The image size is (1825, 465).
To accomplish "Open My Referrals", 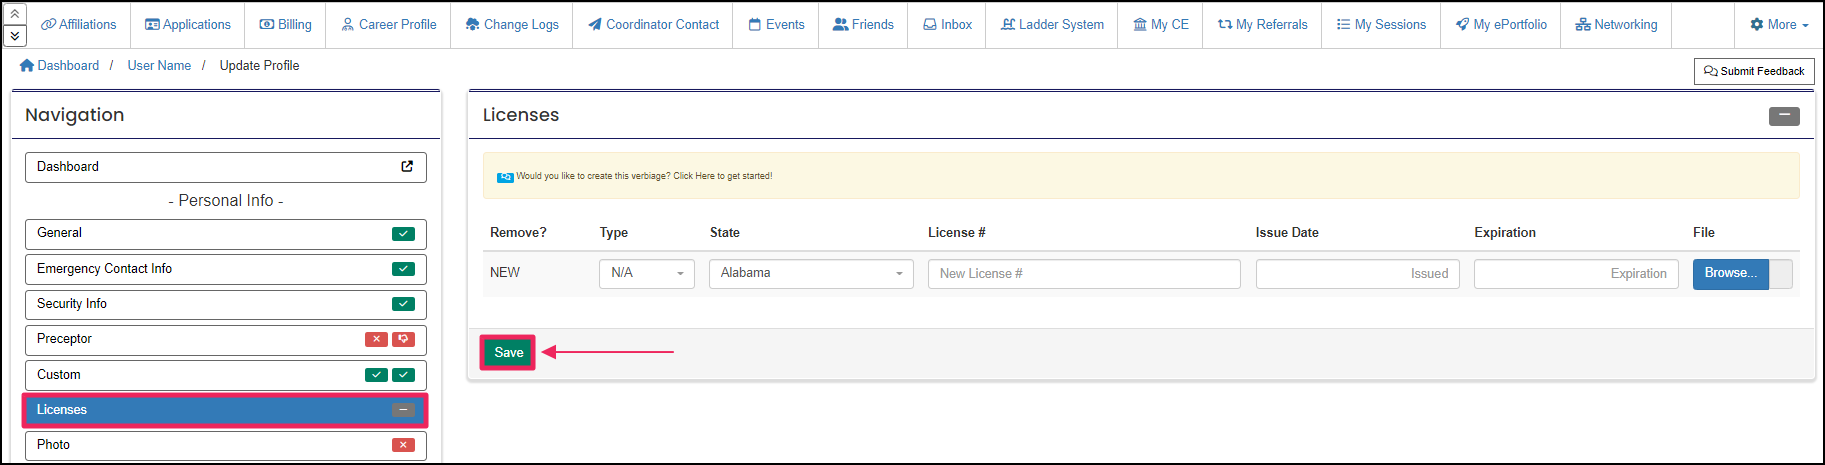I will coord(1262,24).
